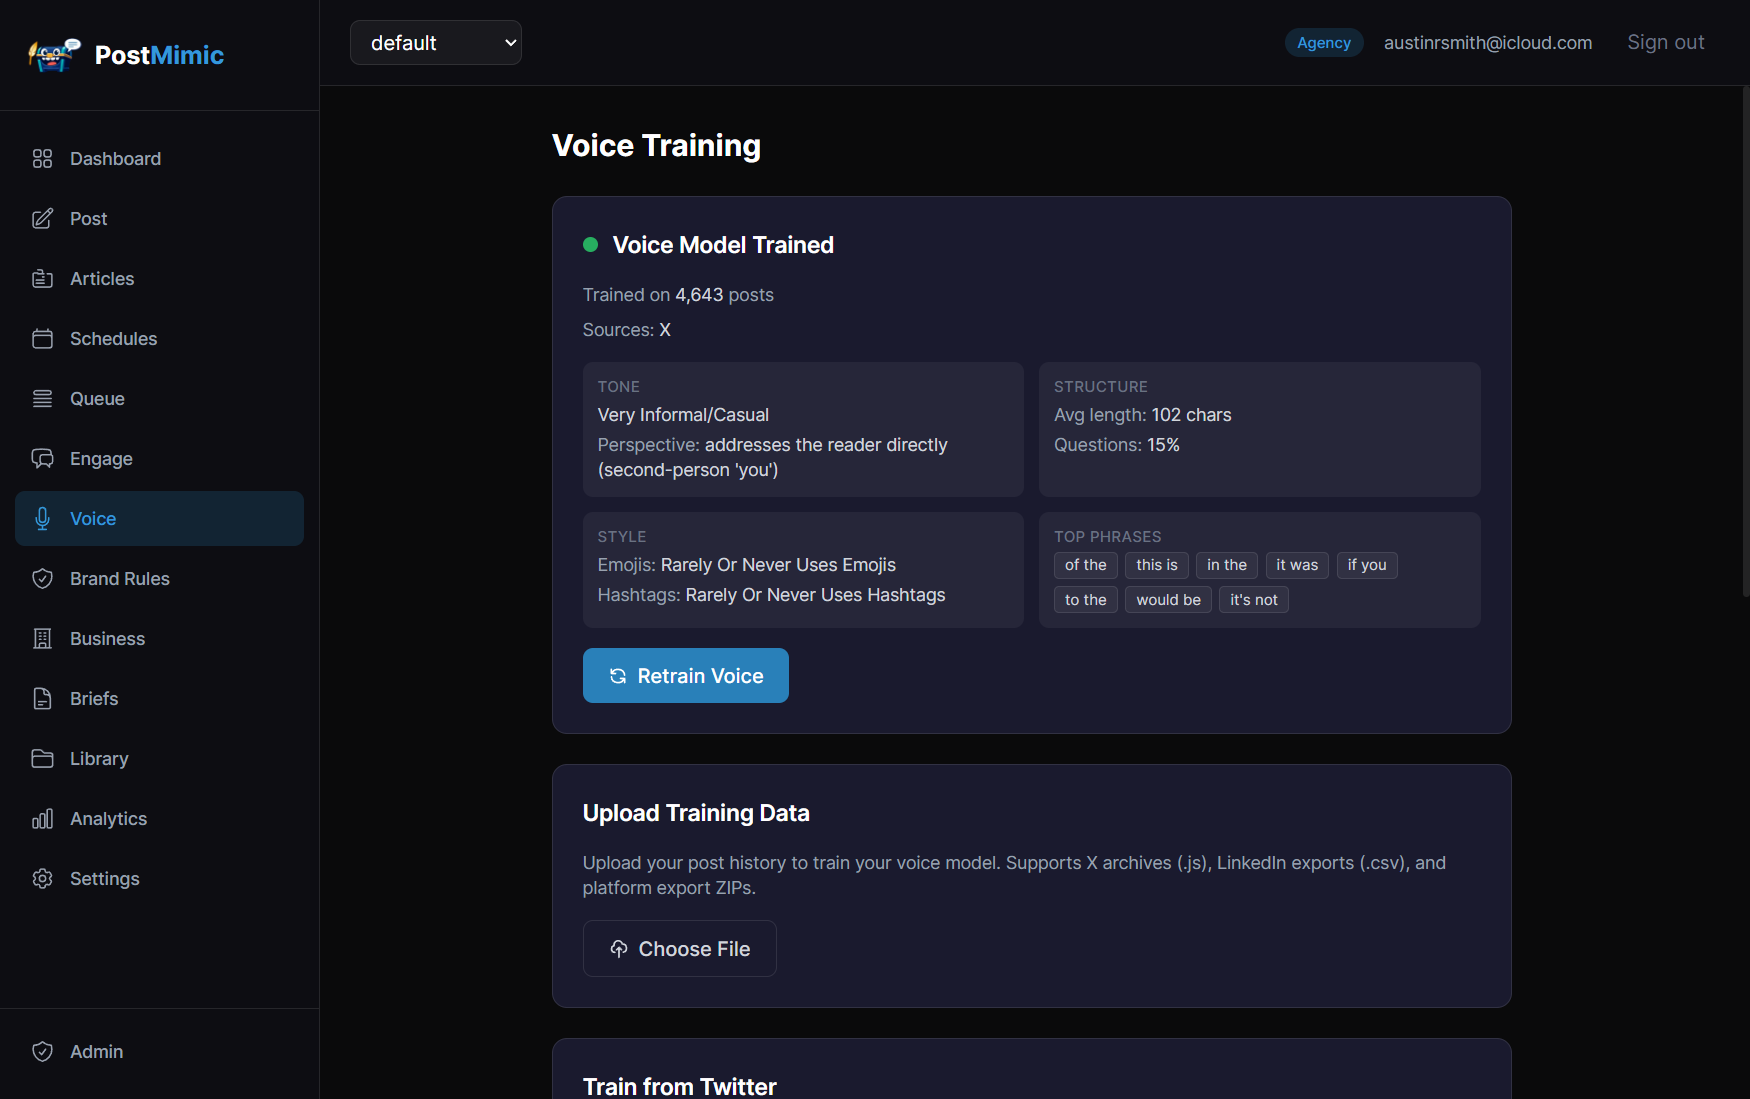Click the Sign out link
1750x1099 pixels.
pos(1666,43)
